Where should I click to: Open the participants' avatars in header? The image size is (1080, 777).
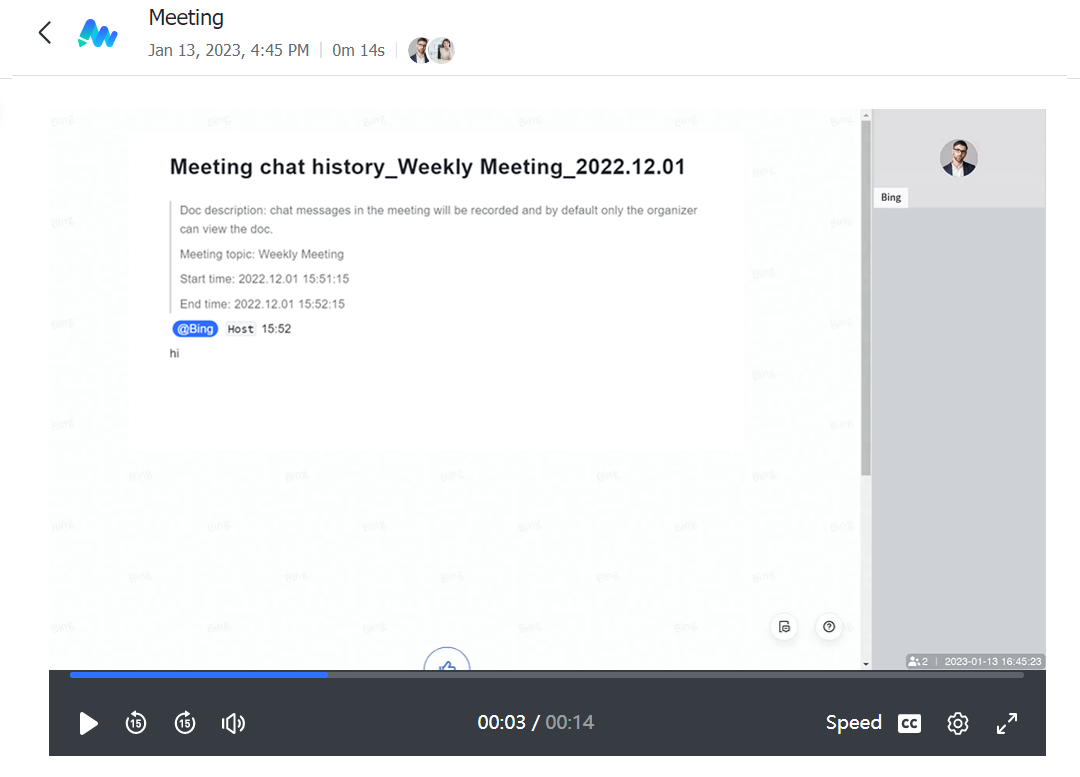431,50
